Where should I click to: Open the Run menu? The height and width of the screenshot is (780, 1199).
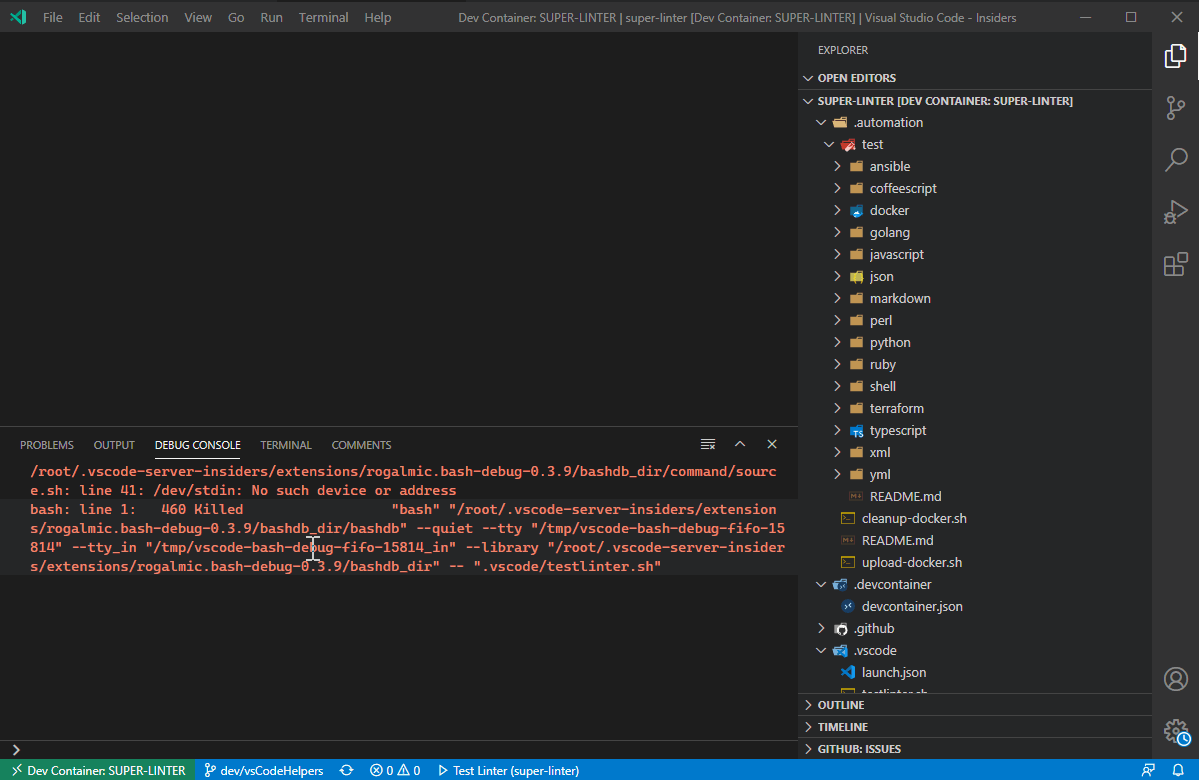tap(271, 17)
